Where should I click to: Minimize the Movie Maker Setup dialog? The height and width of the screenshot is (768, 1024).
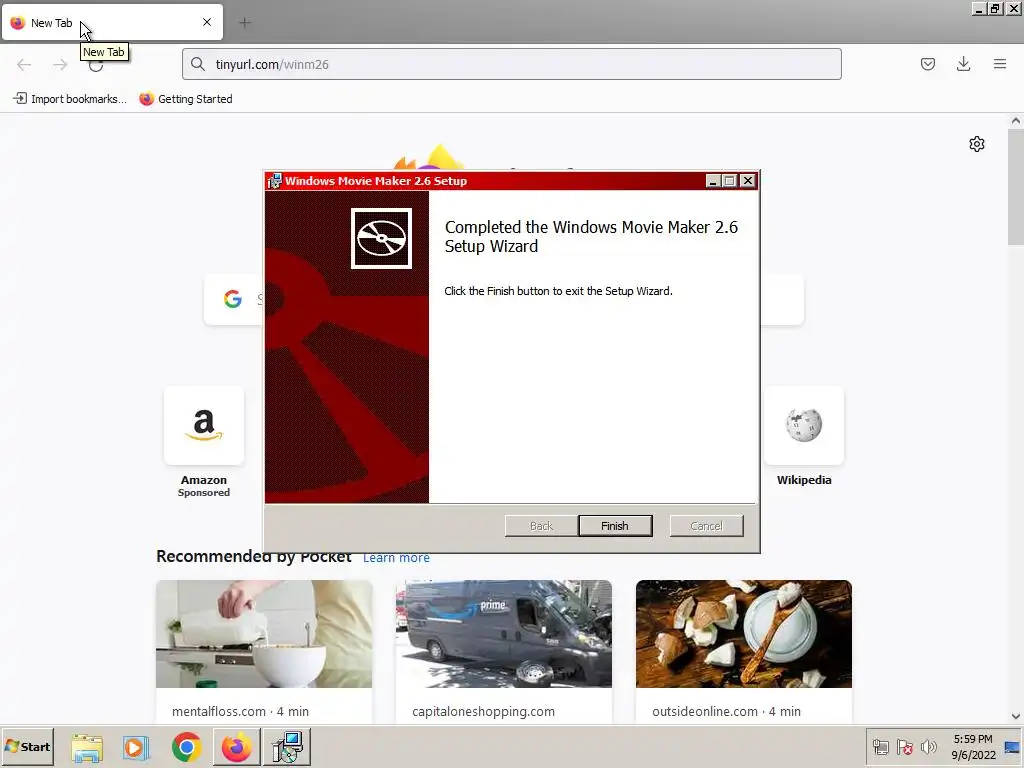tap(713, 181)
